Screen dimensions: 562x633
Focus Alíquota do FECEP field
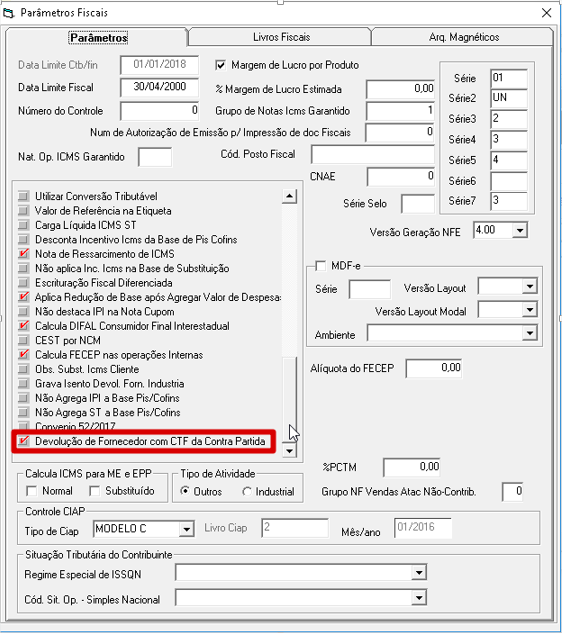(434, 368)
